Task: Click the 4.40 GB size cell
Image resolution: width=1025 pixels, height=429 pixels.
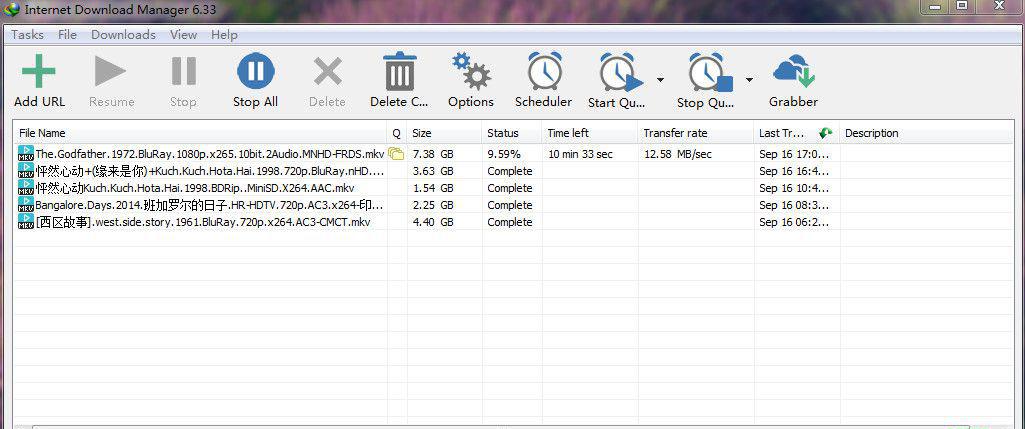Action: [433, 222]
